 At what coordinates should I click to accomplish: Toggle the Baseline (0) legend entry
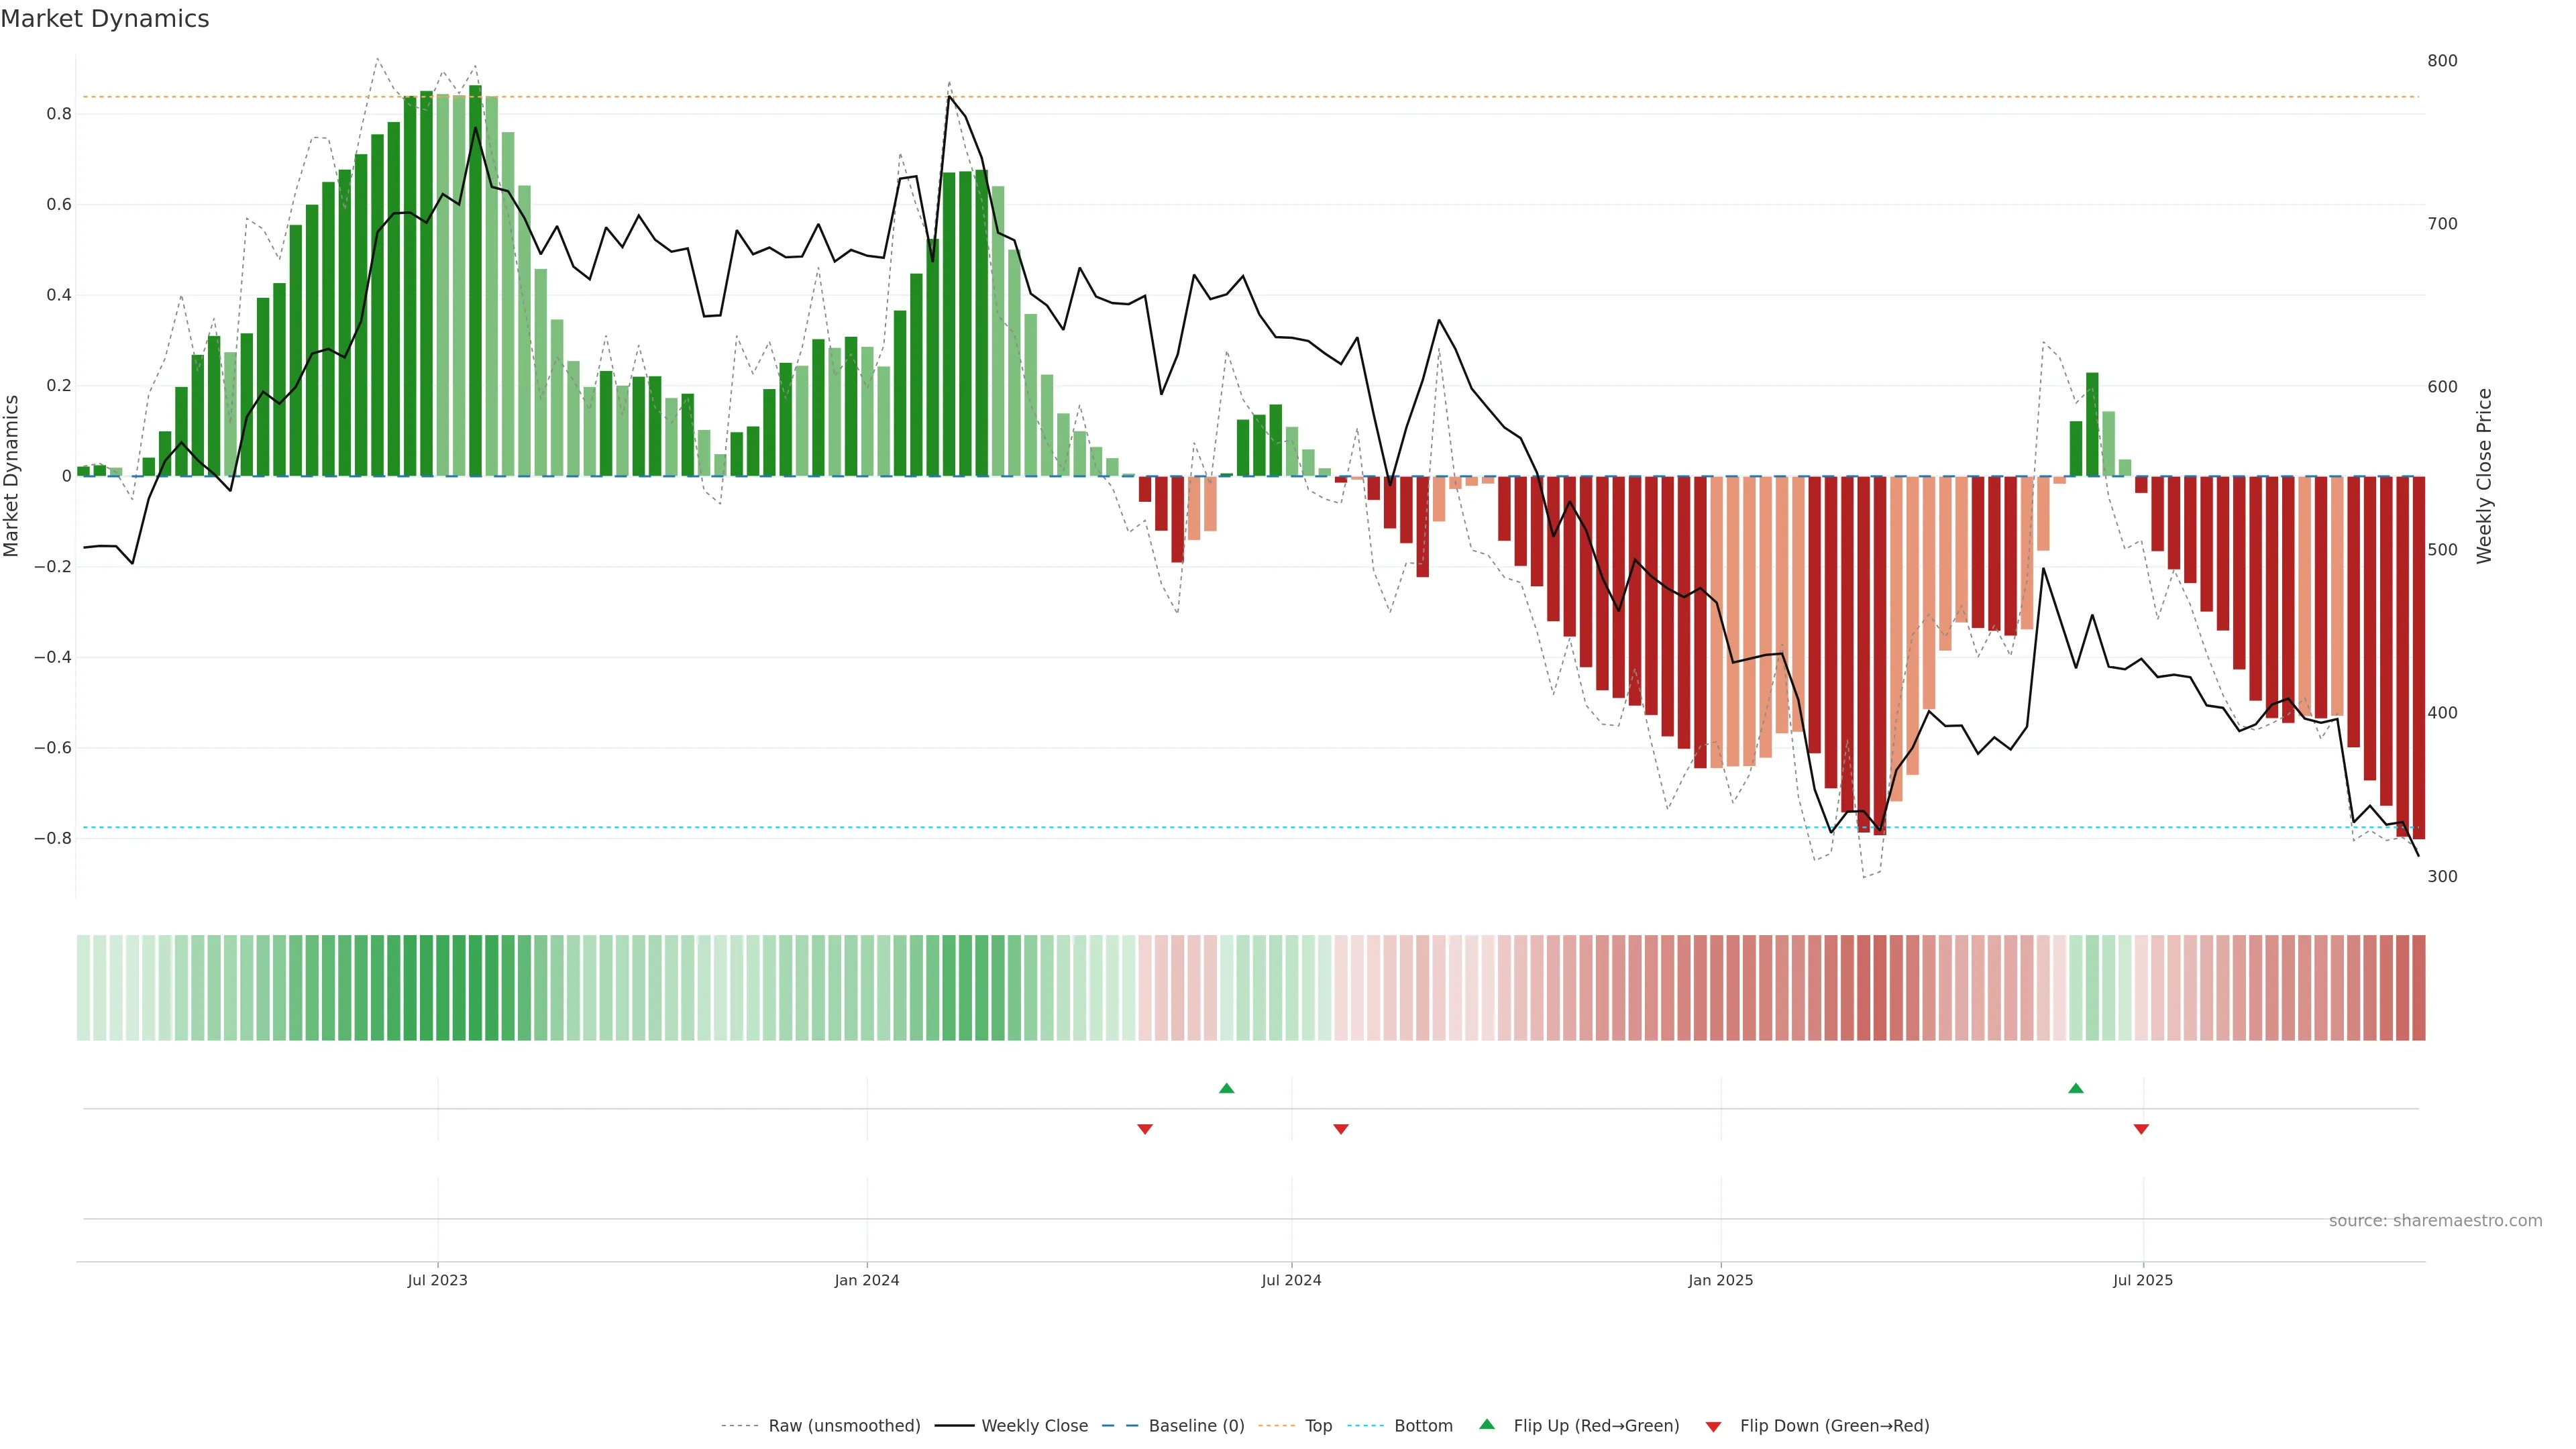[x=1196, y=1426]
